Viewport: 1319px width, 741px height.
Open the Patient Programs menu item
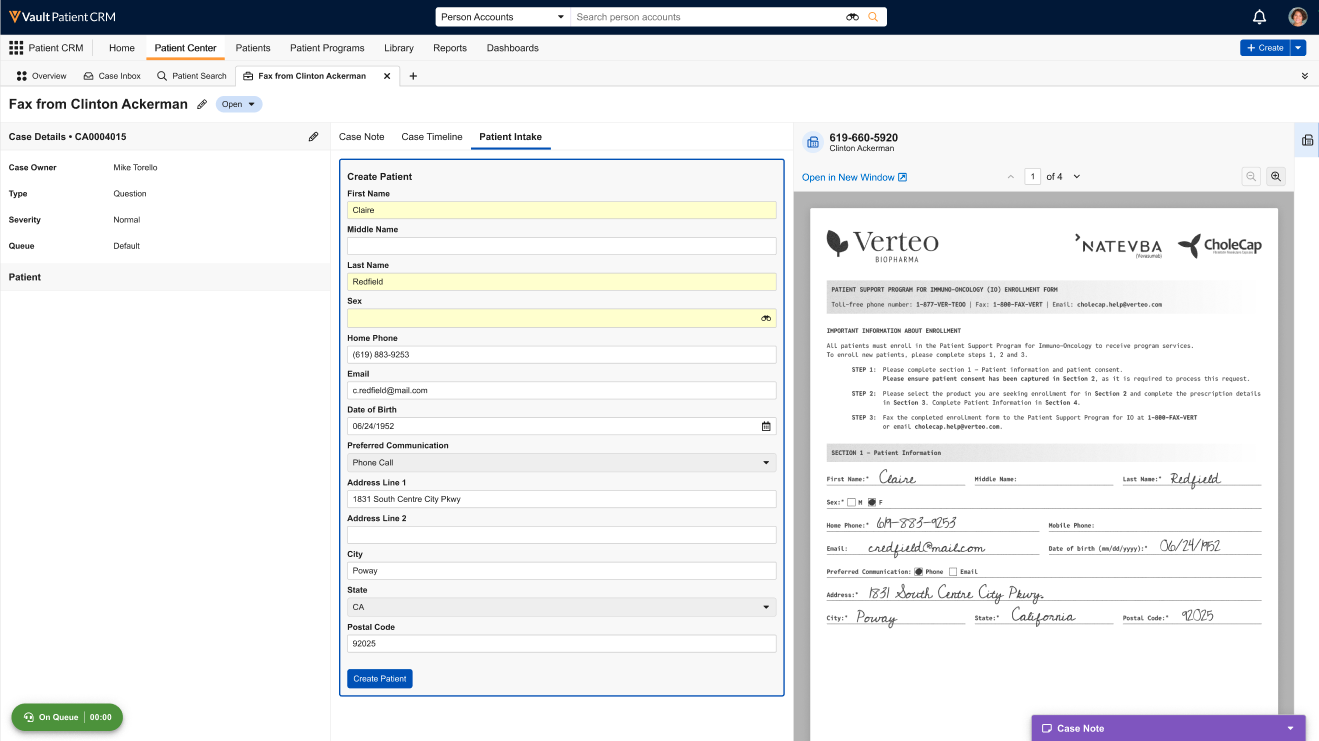coord(327,48)
